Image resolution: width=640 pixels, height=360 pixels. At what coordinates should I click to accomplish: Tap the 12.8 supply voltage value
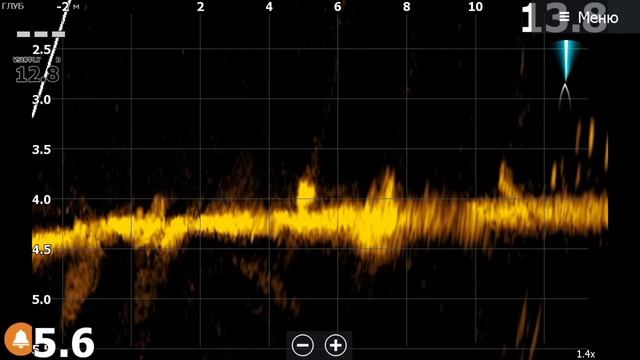(37, 74)
